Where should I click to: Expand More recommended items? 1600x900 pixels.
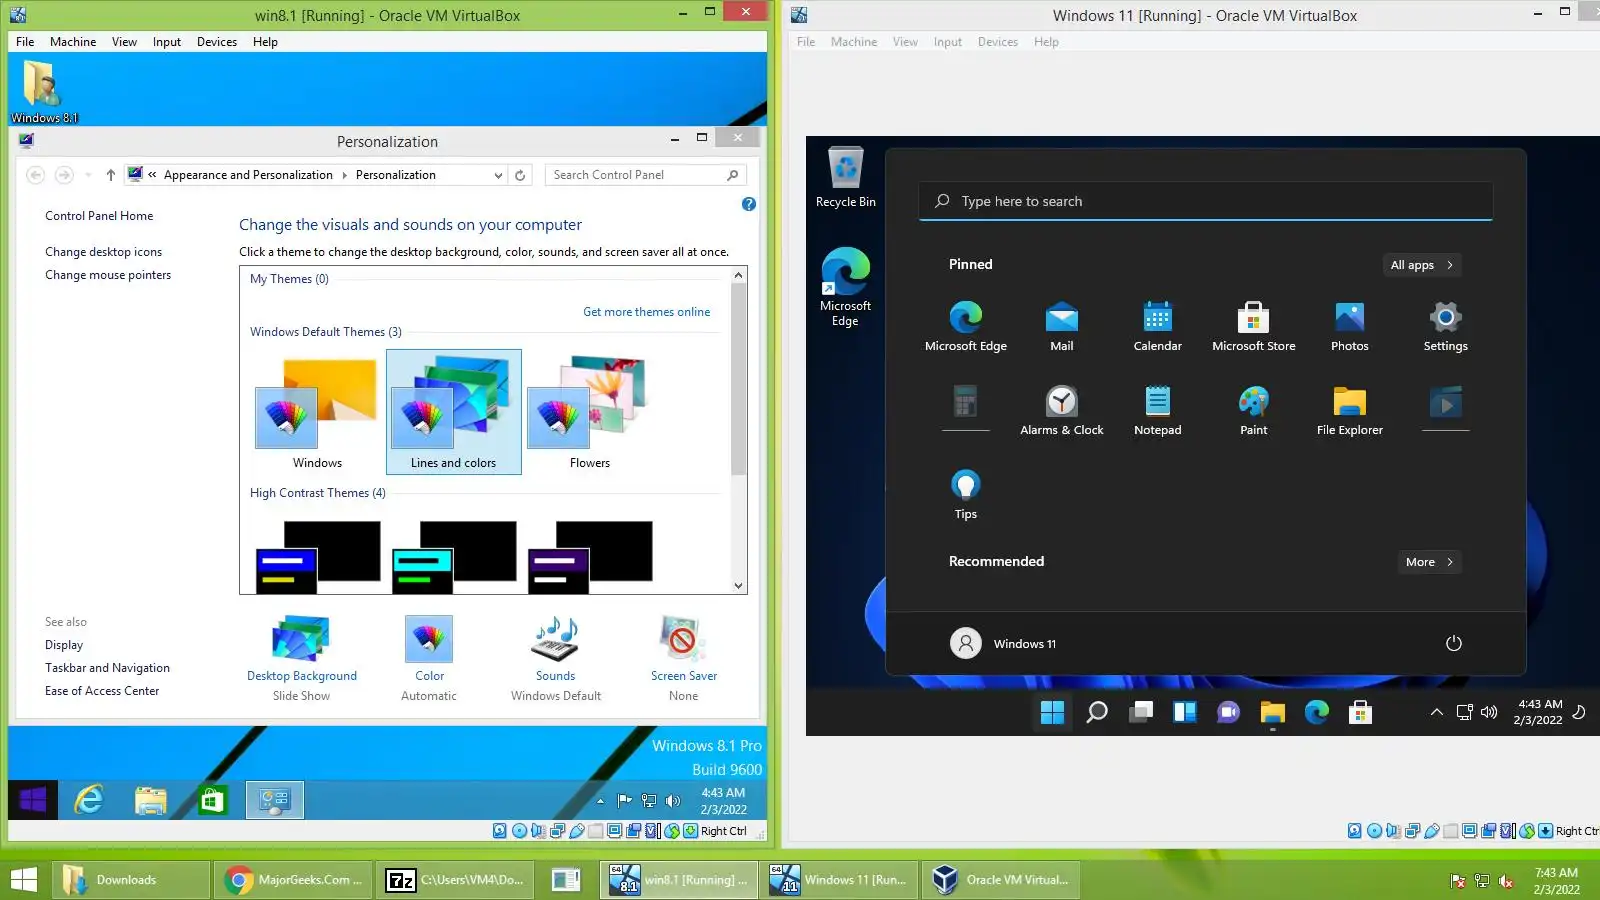pos(1429,562)
